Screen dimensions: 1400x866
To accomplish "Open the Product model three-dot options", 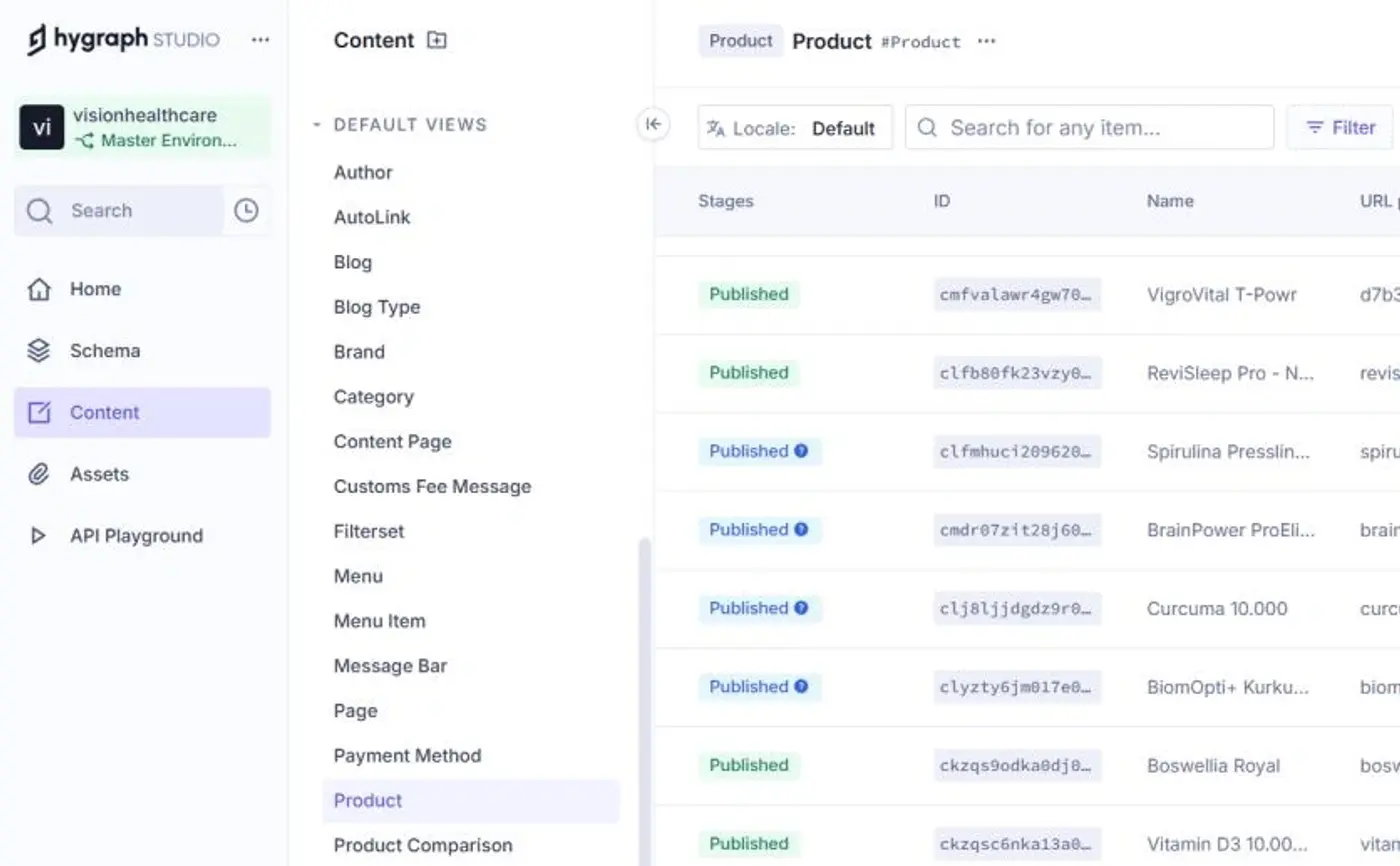I will (987, 42).
